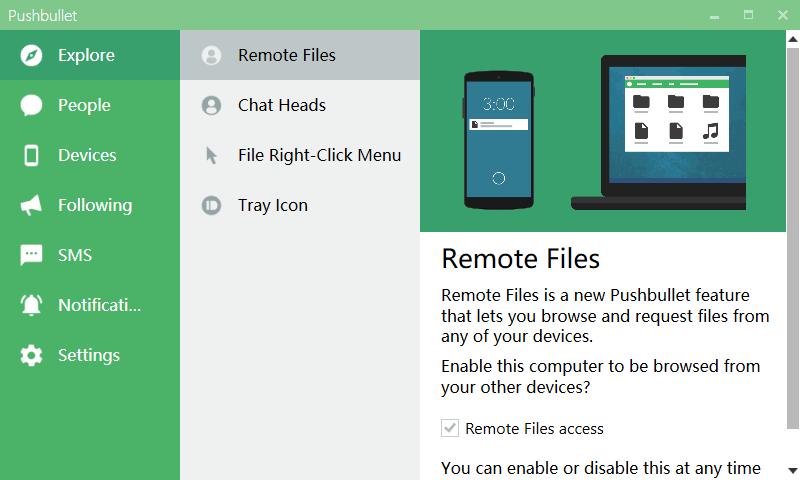Click the Explore compass icon
The width and height of the screenshot is (800, 480).
click(32, 55)
